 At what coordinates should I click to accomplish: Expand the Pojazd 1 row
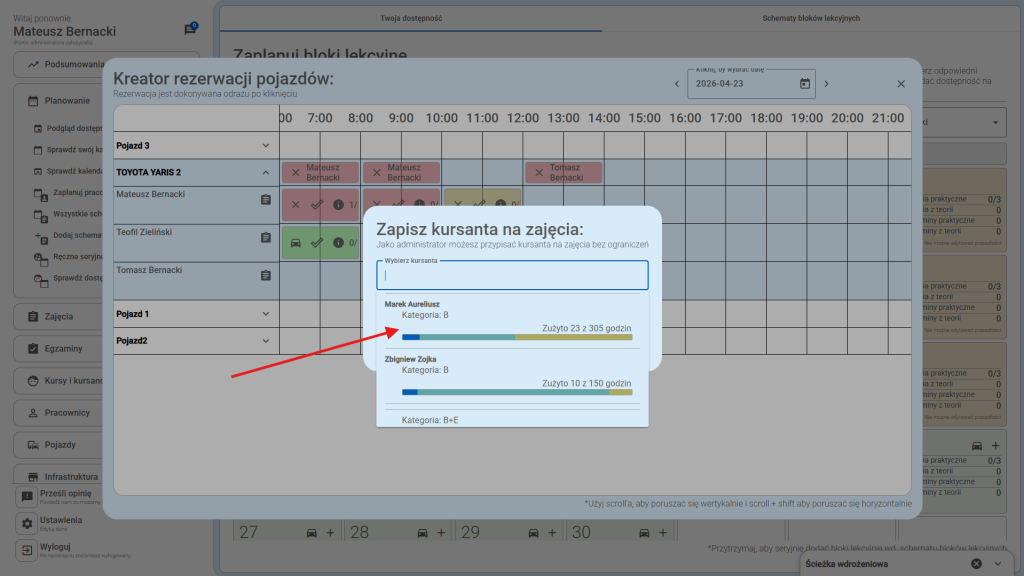click(x=265, y=314)
